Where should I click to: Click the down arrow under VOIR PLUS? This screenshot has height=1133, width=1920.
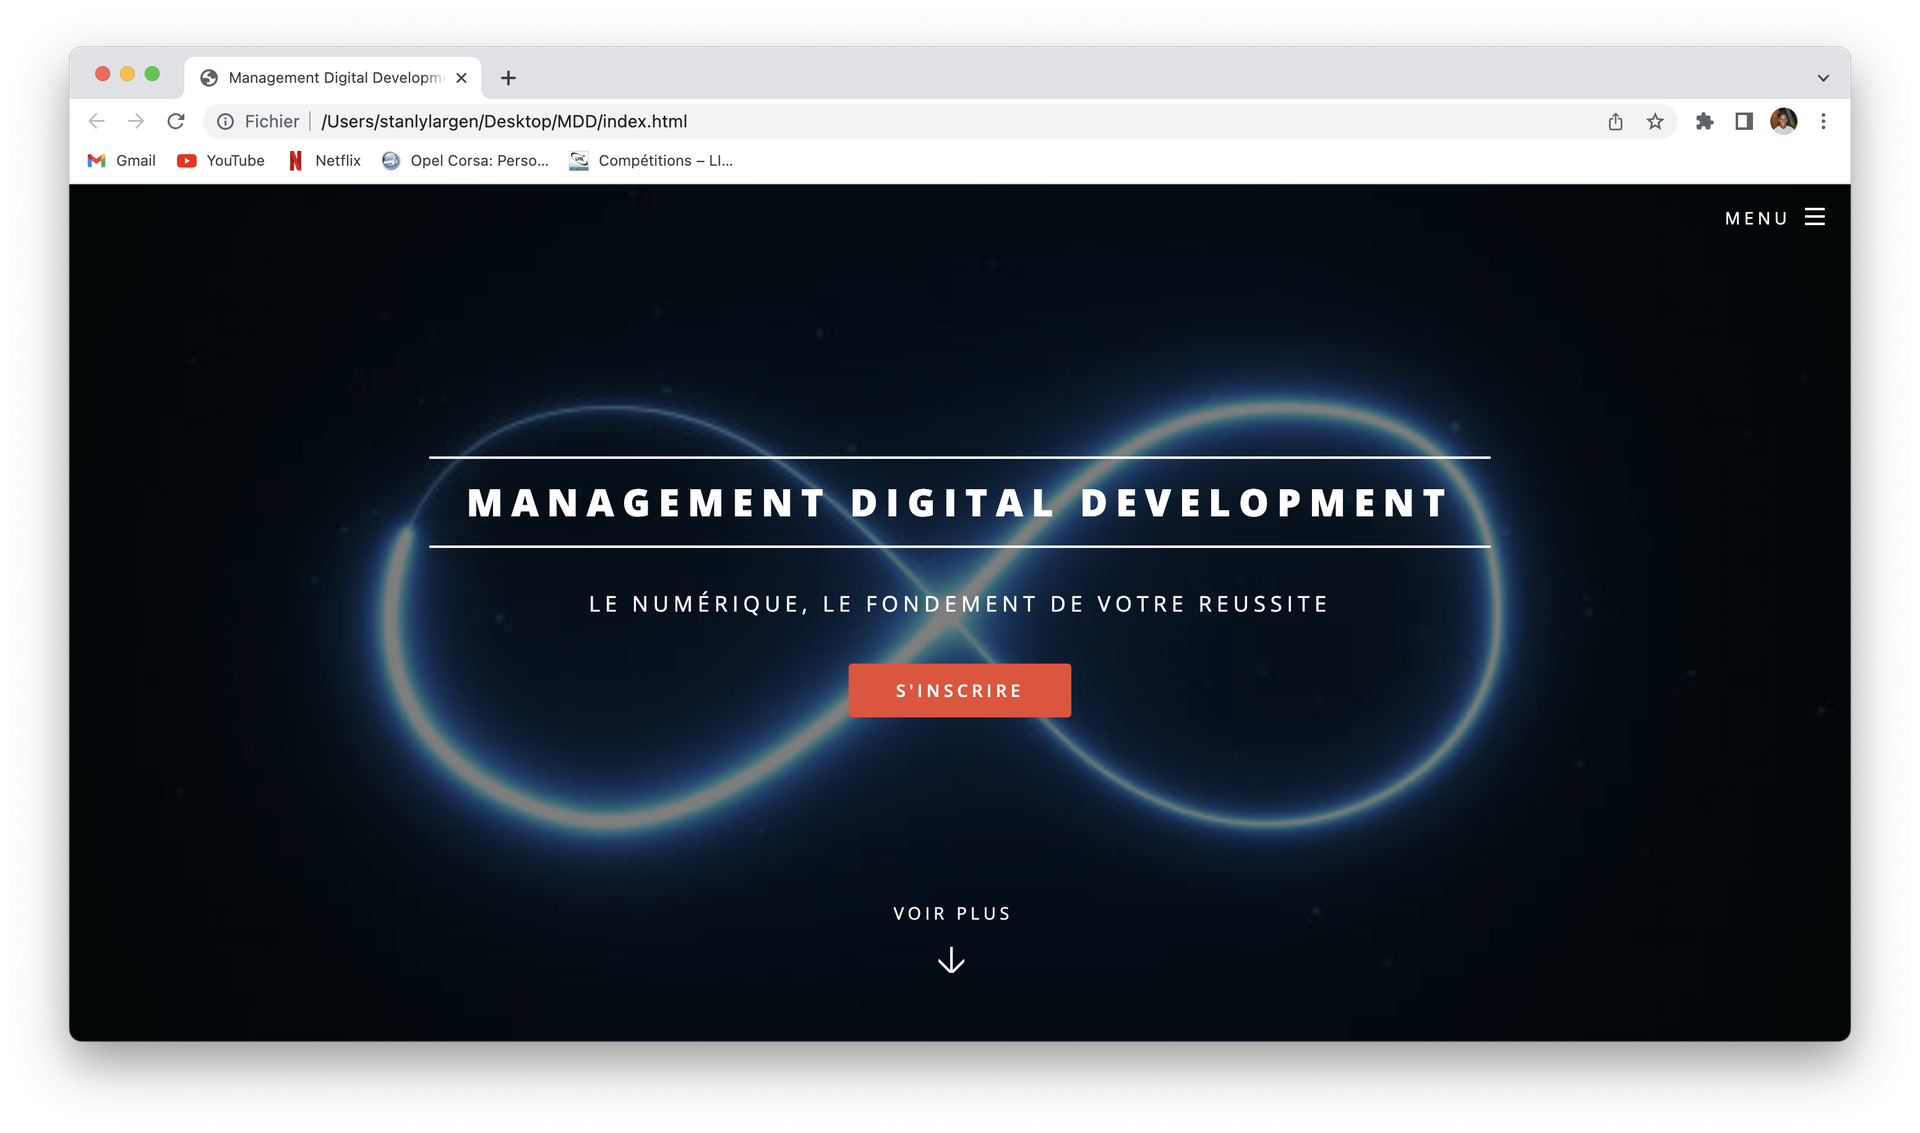(x=951, y=961)
